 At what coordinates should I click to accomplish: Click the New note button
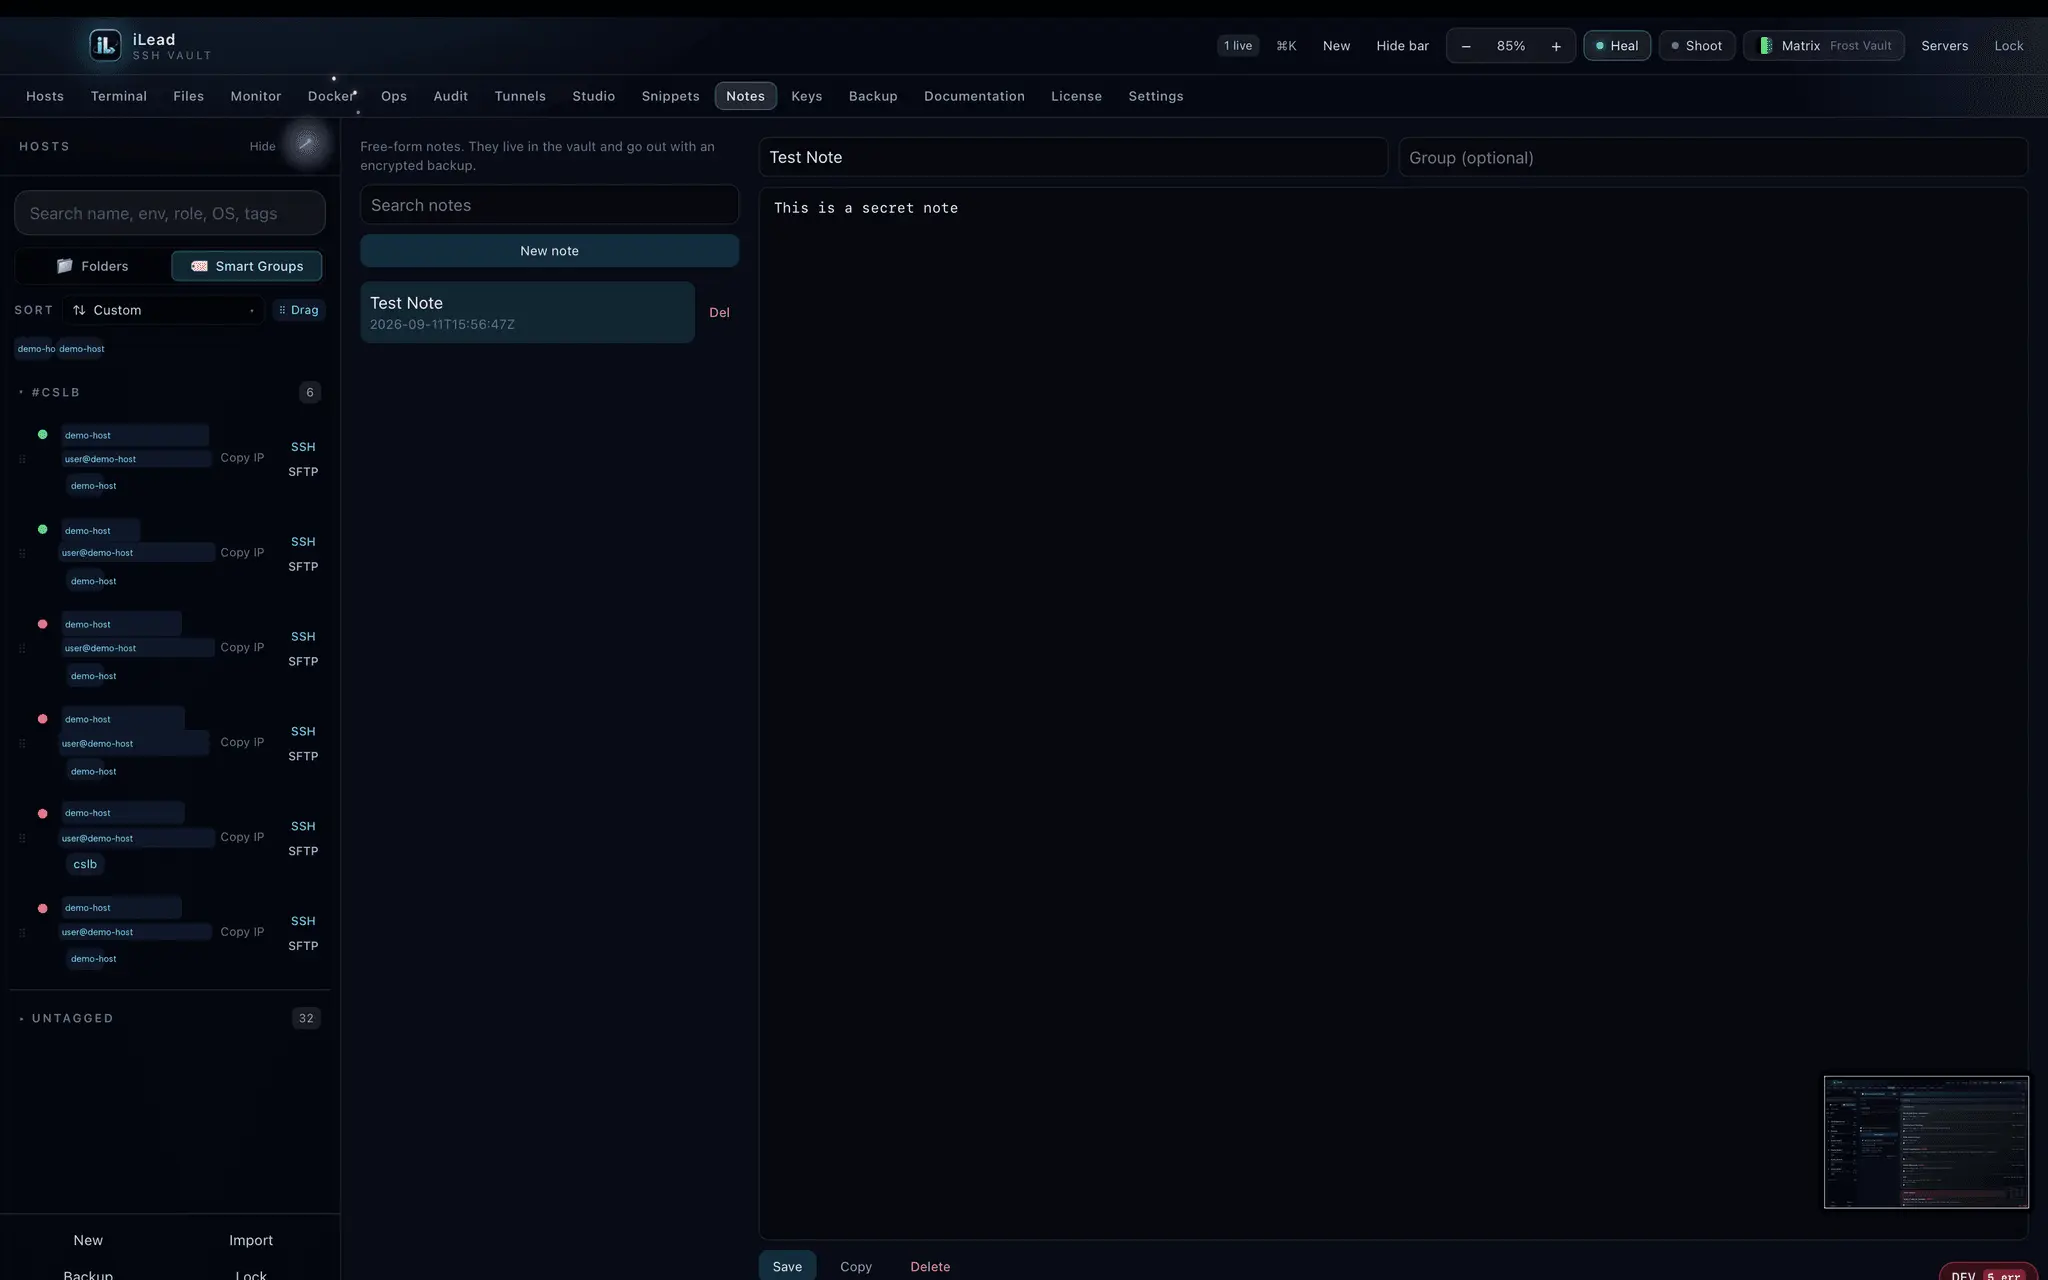[549, 251]
